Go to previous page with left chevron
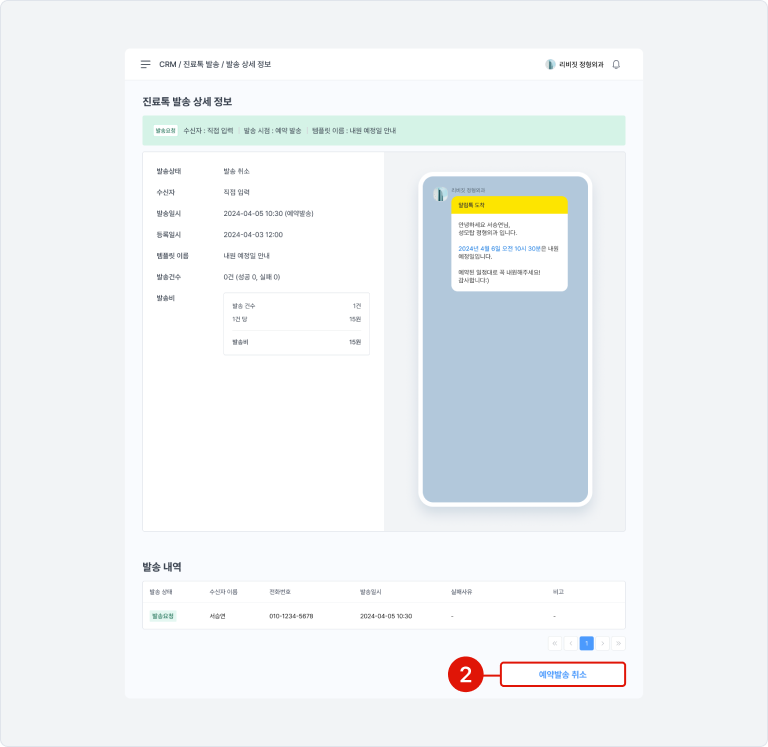The height and width of the screenshot is (747, 768). 571,643
